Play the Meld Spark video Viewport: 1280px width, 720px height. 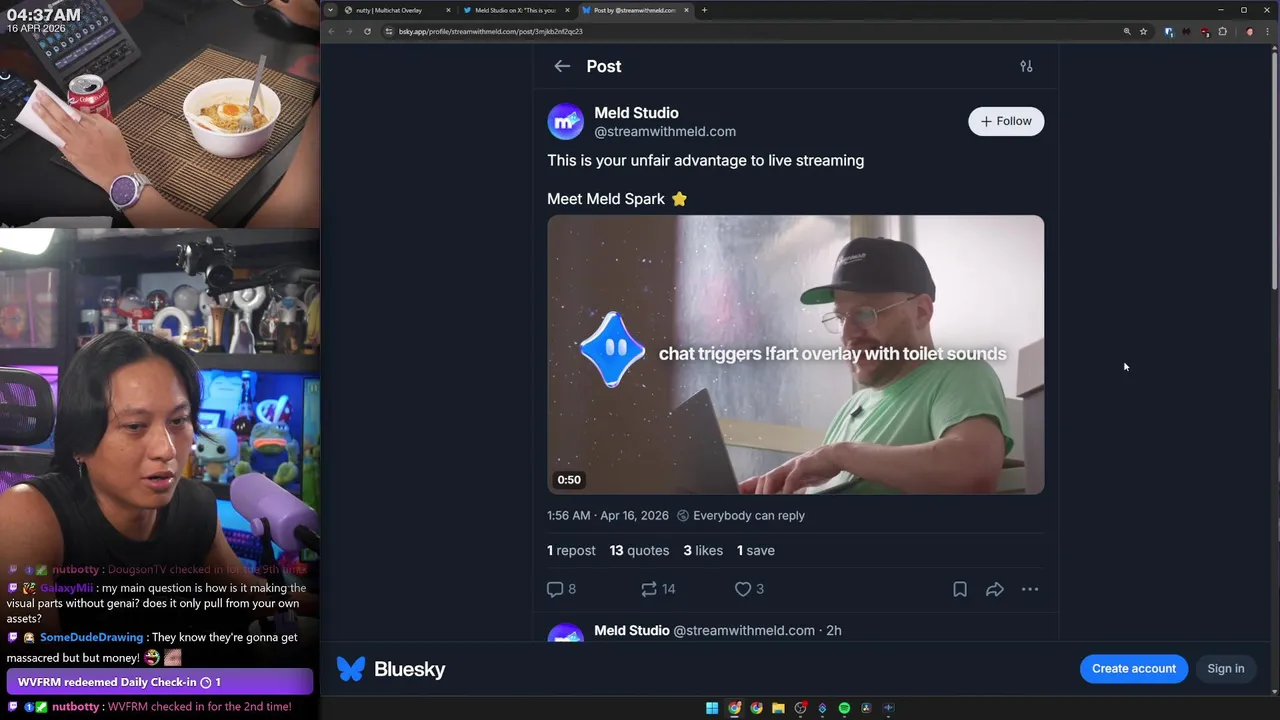[x=795, y=354]
